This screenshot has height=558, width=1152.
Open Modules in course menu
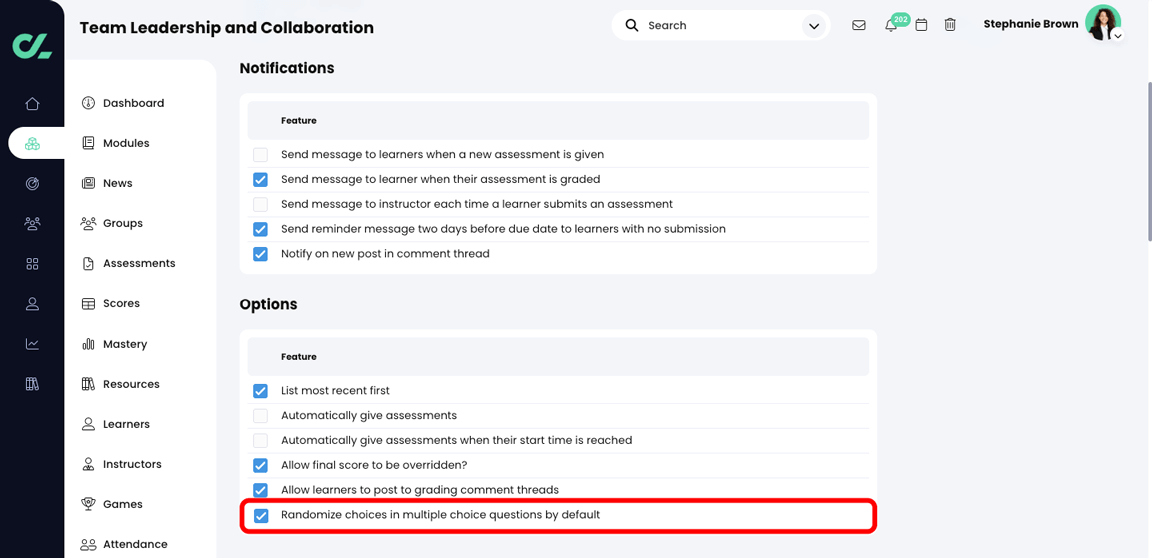[126, 143]
